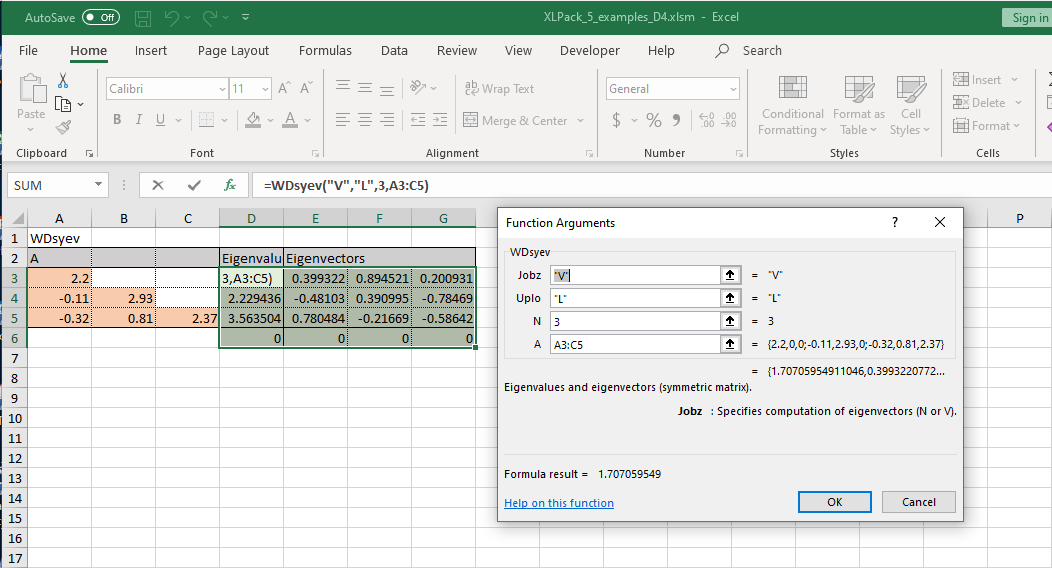Click OK in Function Arguments dialog

coord(835,502)
